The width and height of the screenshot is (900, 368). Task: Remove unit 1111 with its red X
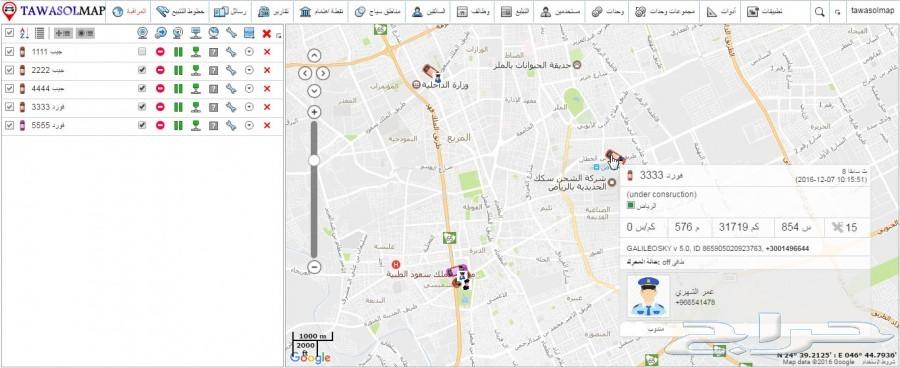(266, 52)
